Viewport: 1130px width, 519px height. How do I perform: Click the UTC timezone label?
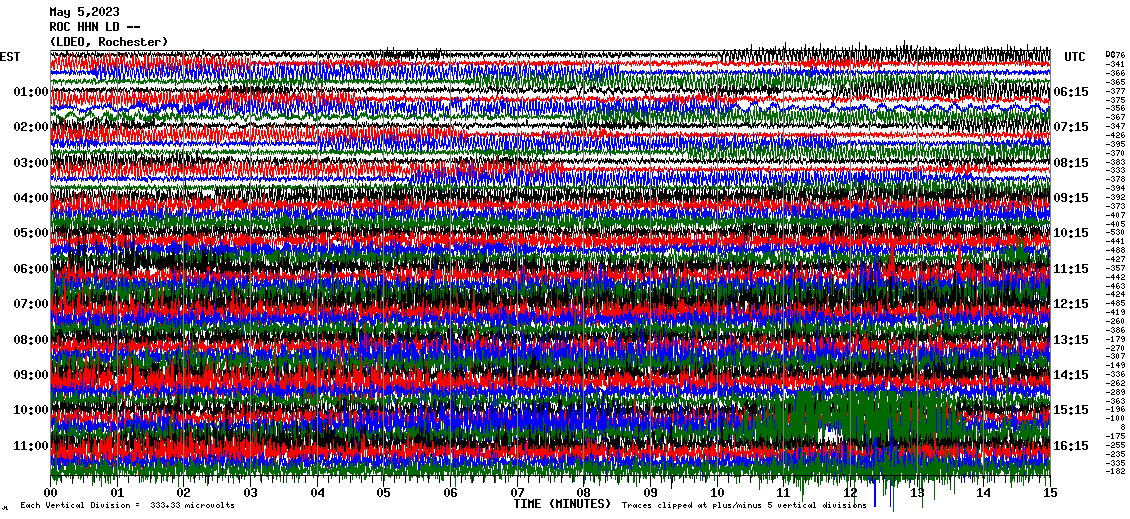point(1074,57)
